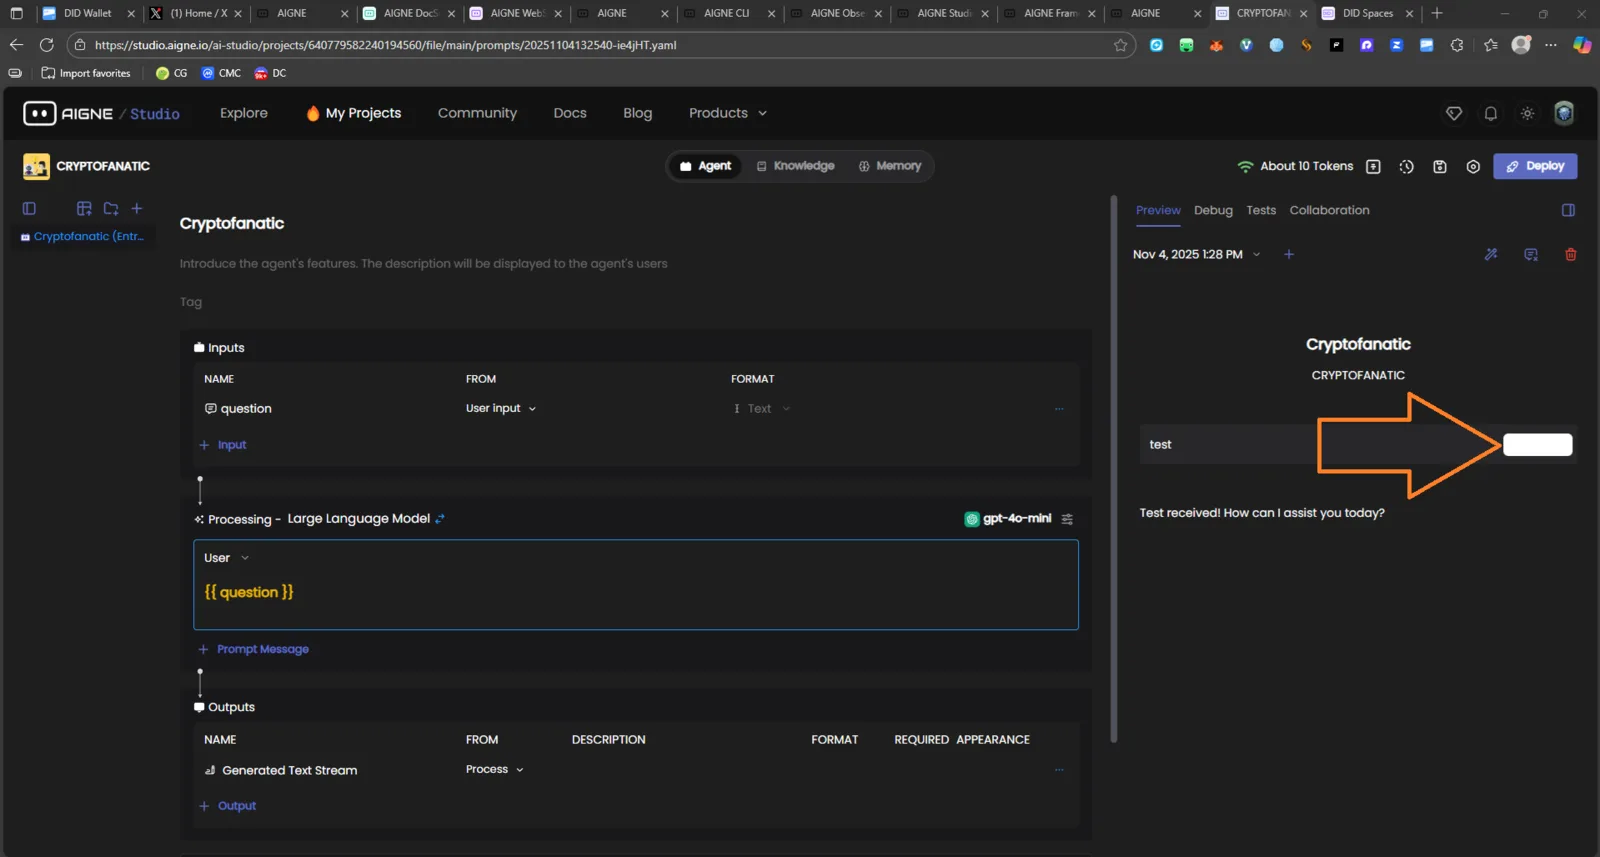Viewport: 1600px width, 857px height.
Task: Click the AIGNE Studio logo
Action: [101, 114]
